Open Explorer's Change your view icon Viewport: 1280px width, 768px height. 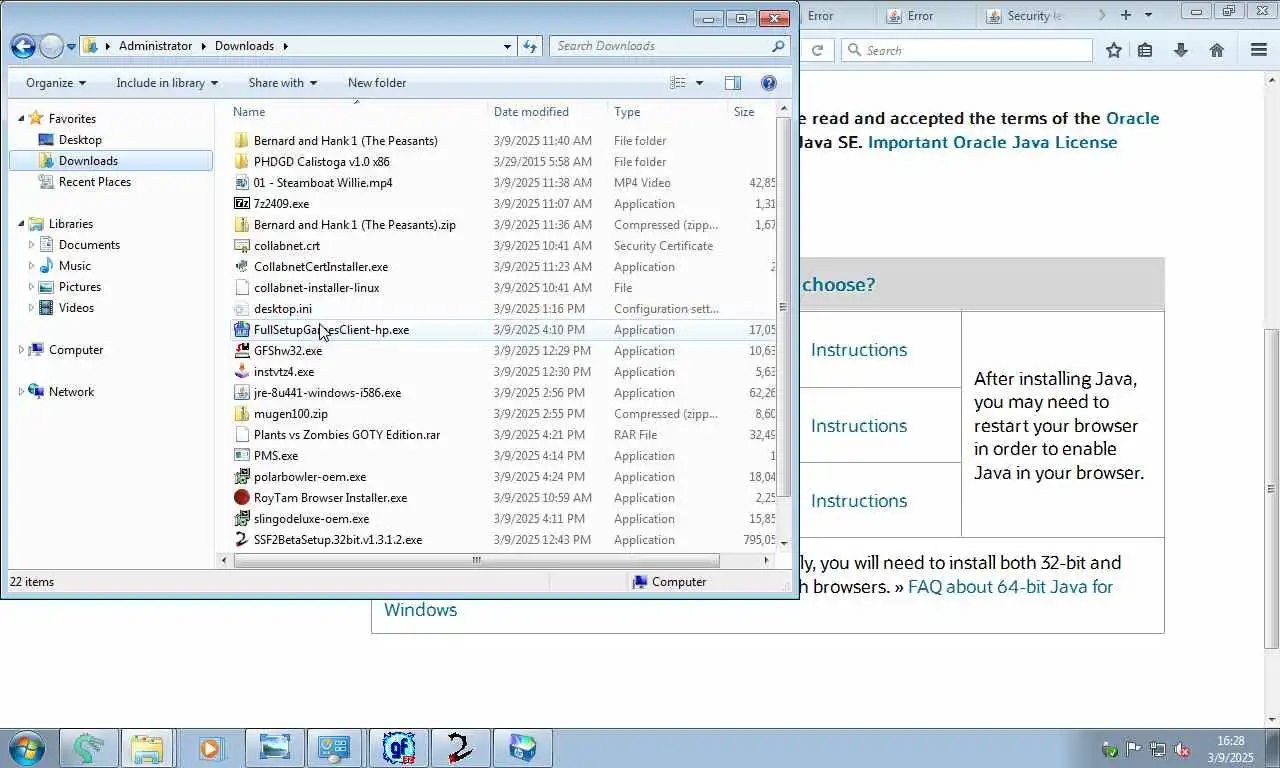click(x=678, y=83)
